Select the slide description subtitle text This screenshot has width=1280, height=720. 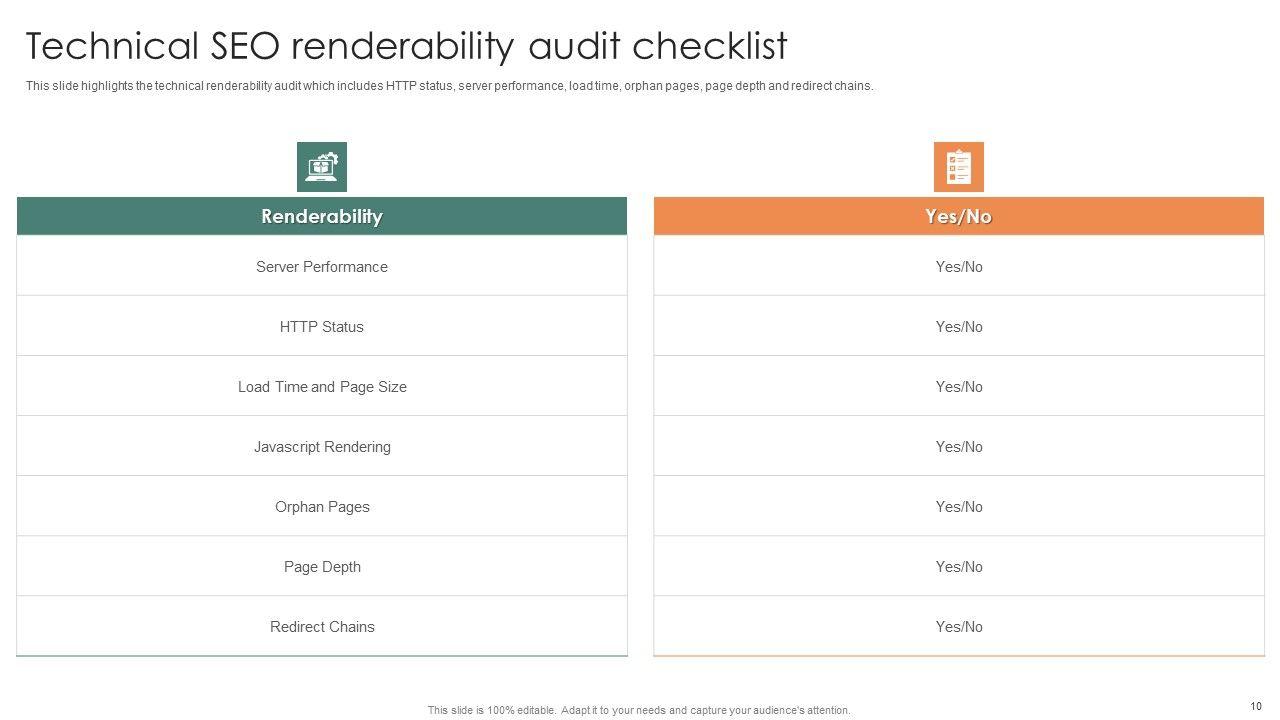[x=449, y=86]
